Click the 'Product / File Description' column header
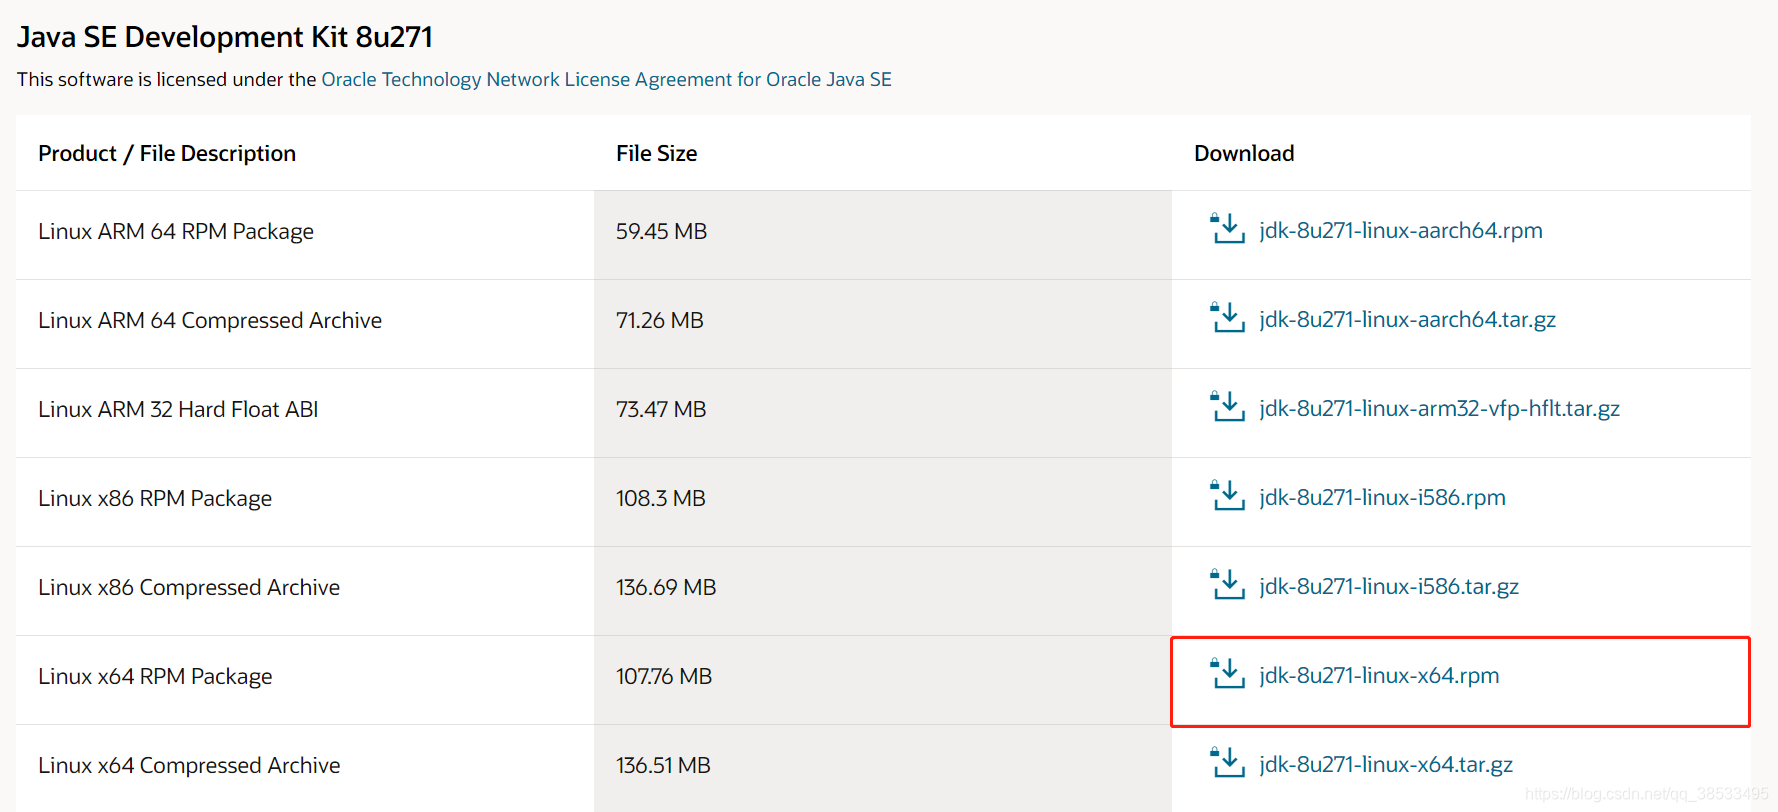Screen dimensions: 1778x812 click(x=167, y=153)
